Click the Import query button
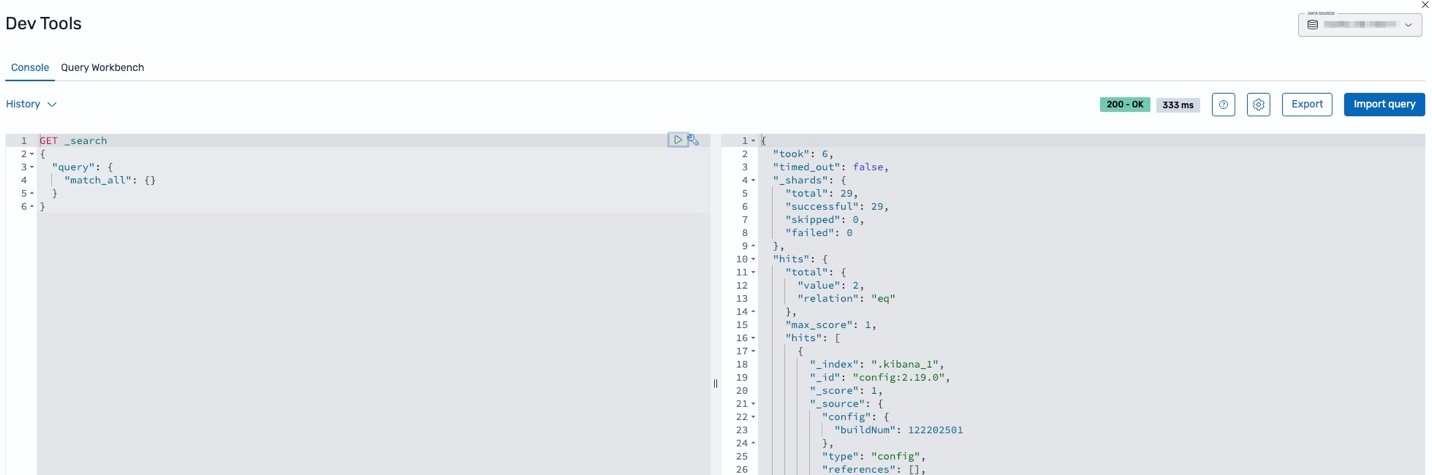 point(1384,104)
